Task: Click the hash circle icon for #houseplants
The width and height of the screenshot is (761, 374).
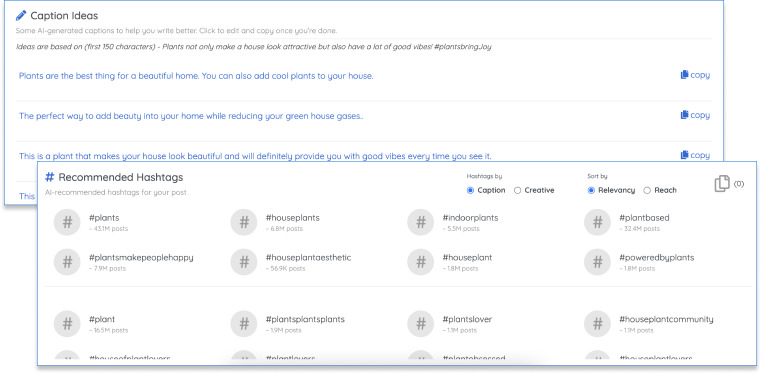Action: coord(244,222)
